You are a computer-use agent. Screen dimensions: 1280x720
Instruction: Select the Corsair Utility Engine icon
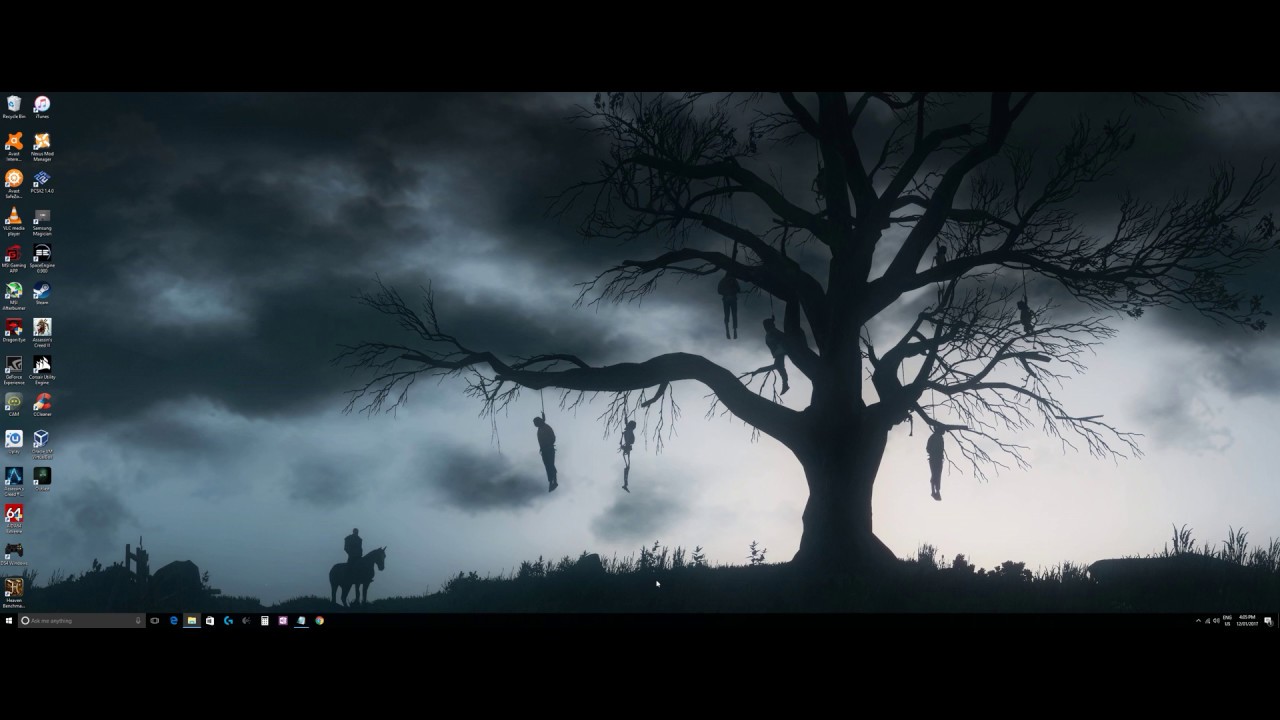click(42, 370)
